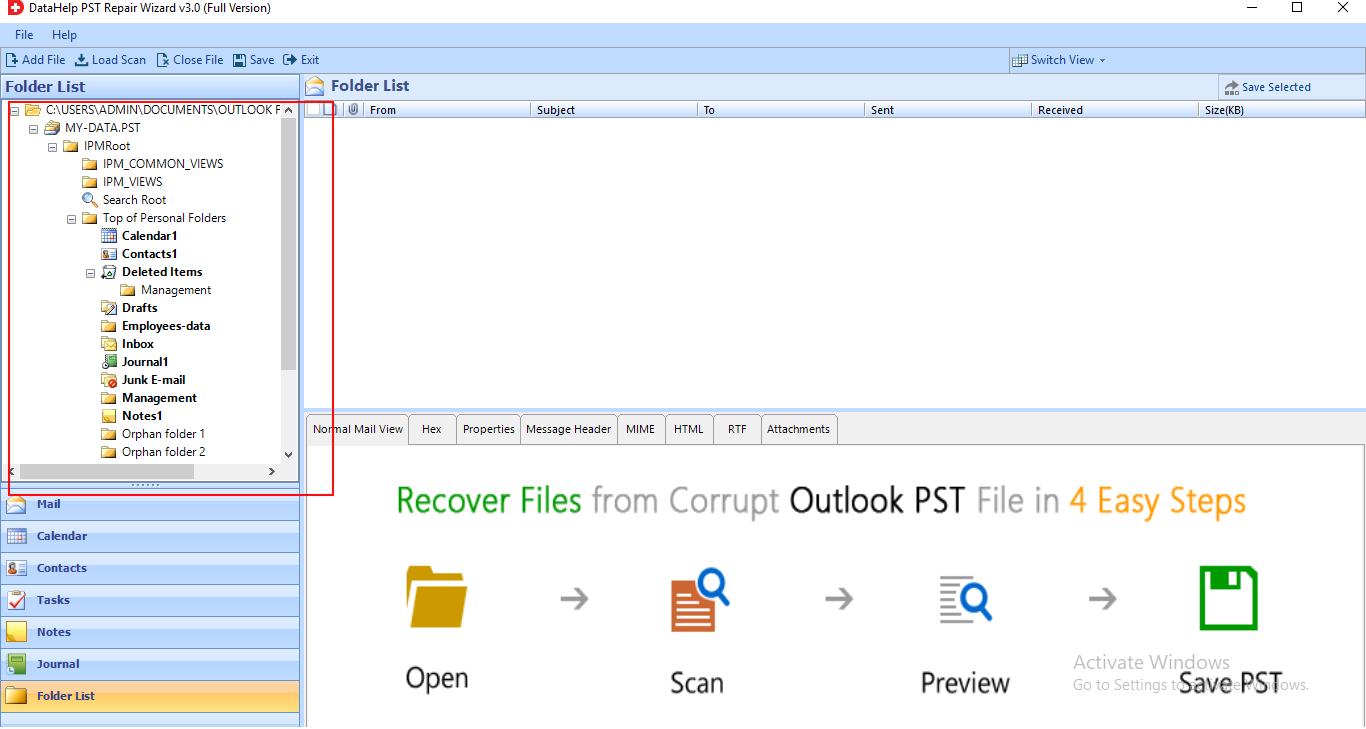1366x729 pixels.
Task: Select the IPM_COMMON_VIEWS folder
Action: pyautogui.click(x=163, y=164)
